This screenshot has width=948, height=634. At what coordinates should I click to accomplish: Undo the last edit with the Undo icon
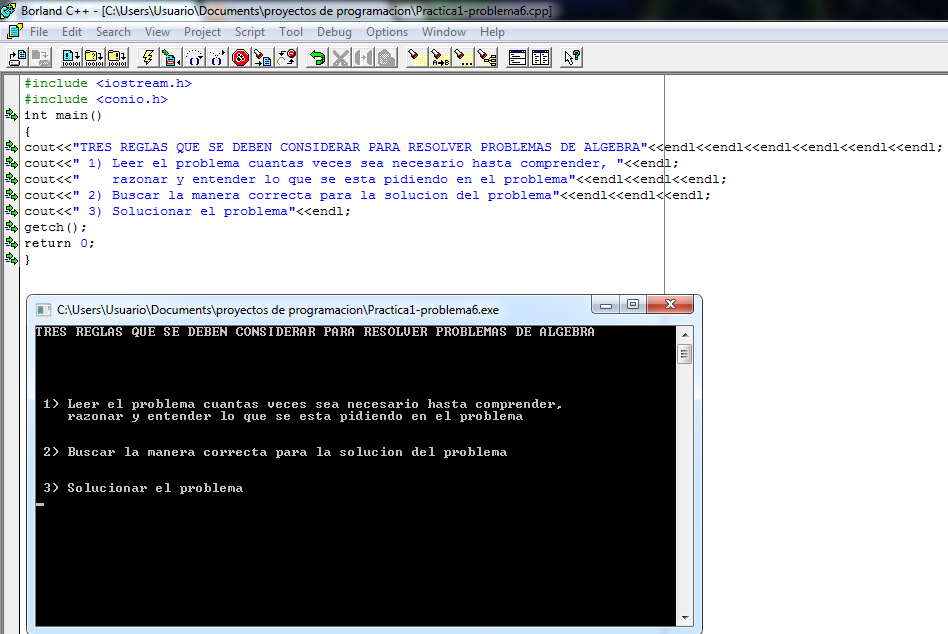(x=316, y=57)
